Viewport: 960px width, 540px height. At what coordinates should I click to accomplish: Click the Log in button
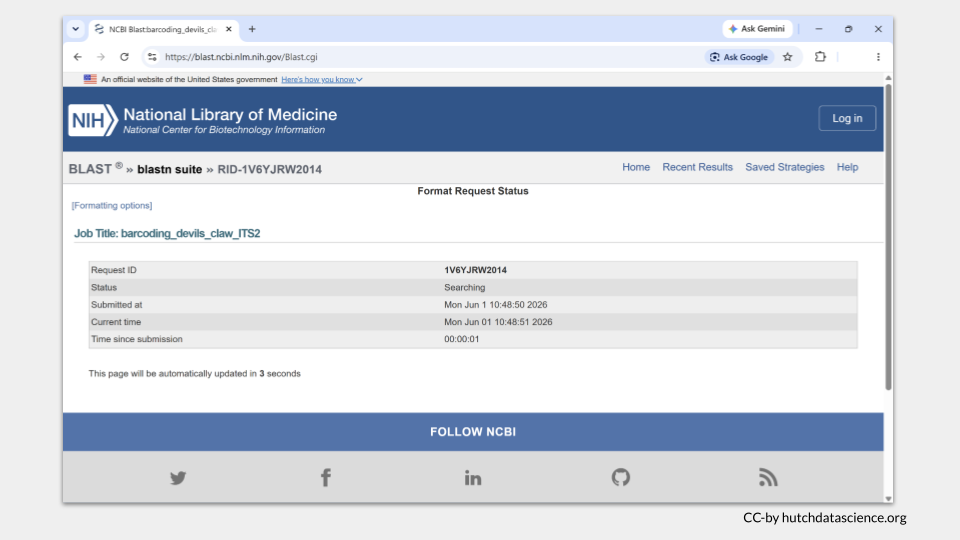point(847,118)
